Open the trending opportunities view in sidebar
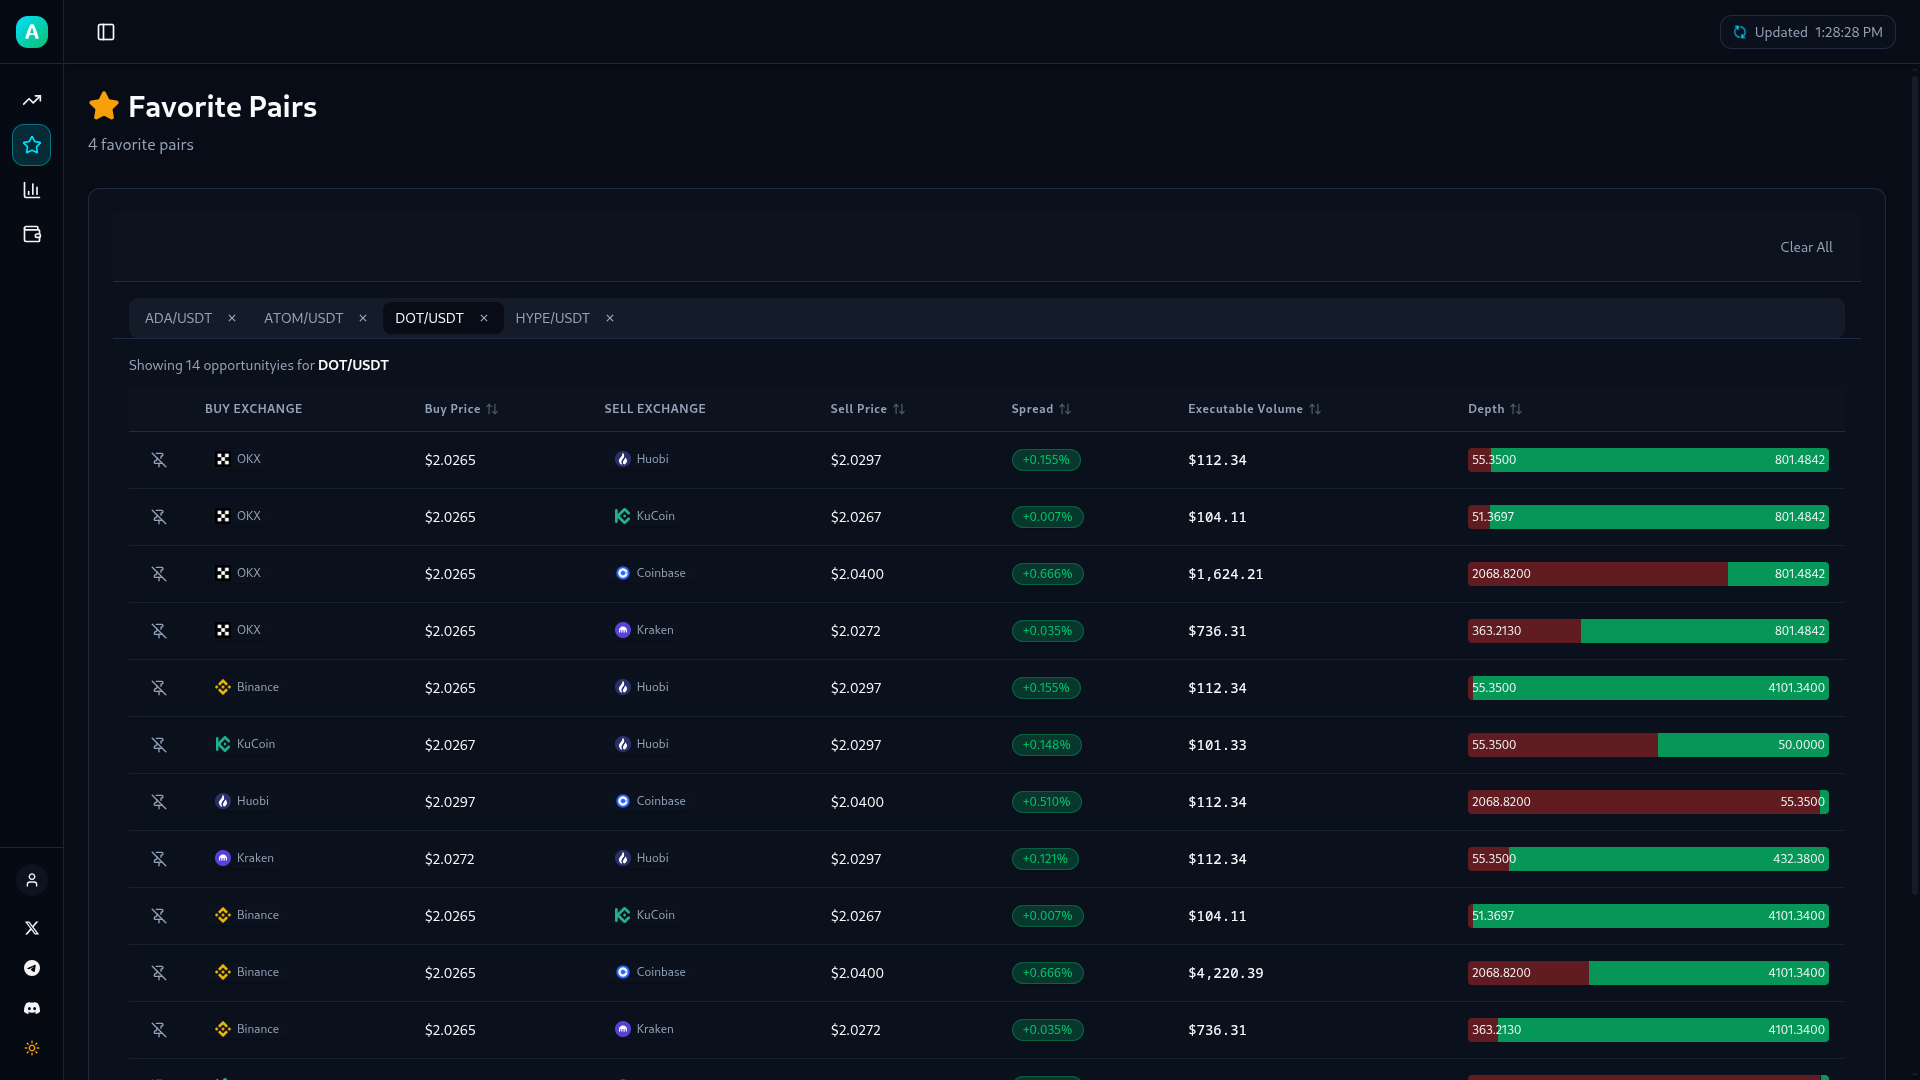The width and height of the screenshot is (1920, 1080). [31, 100]
